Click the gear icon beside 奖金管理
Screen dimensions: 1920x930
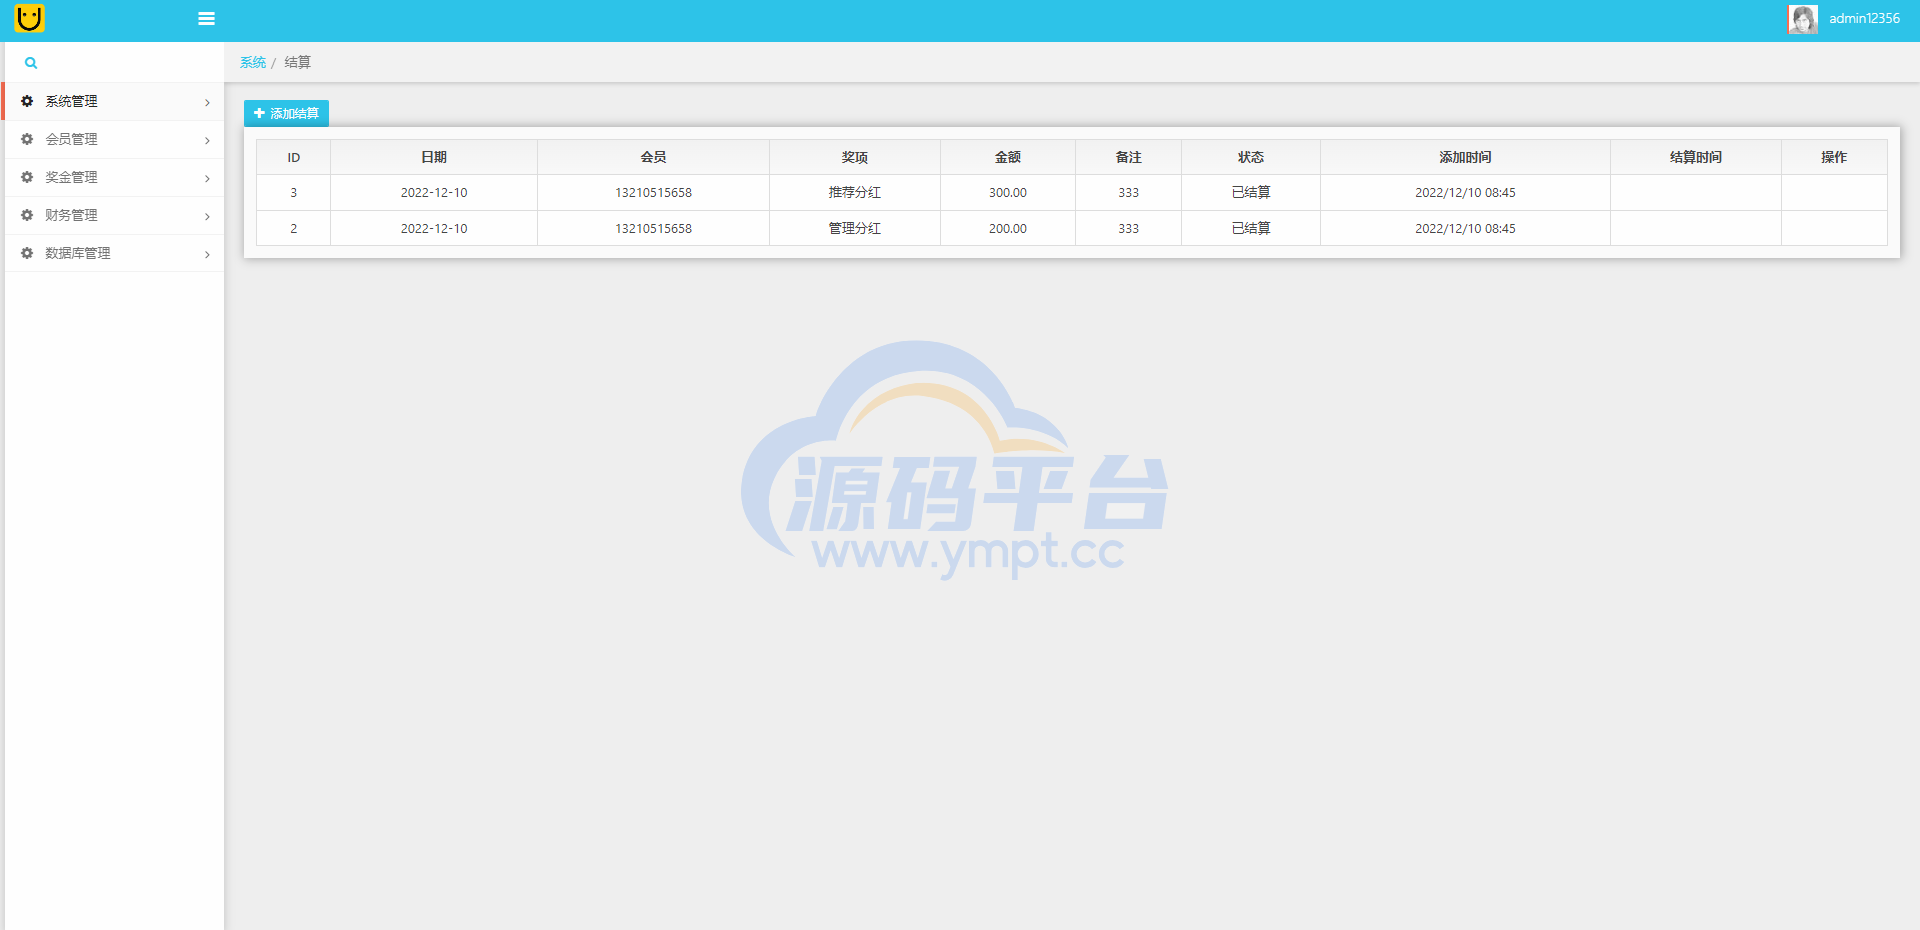point(27,177)
